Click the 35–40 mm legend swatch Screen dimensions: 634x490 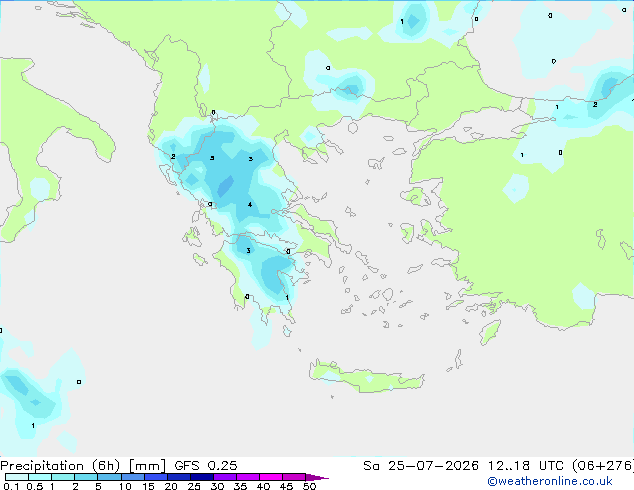248,477
